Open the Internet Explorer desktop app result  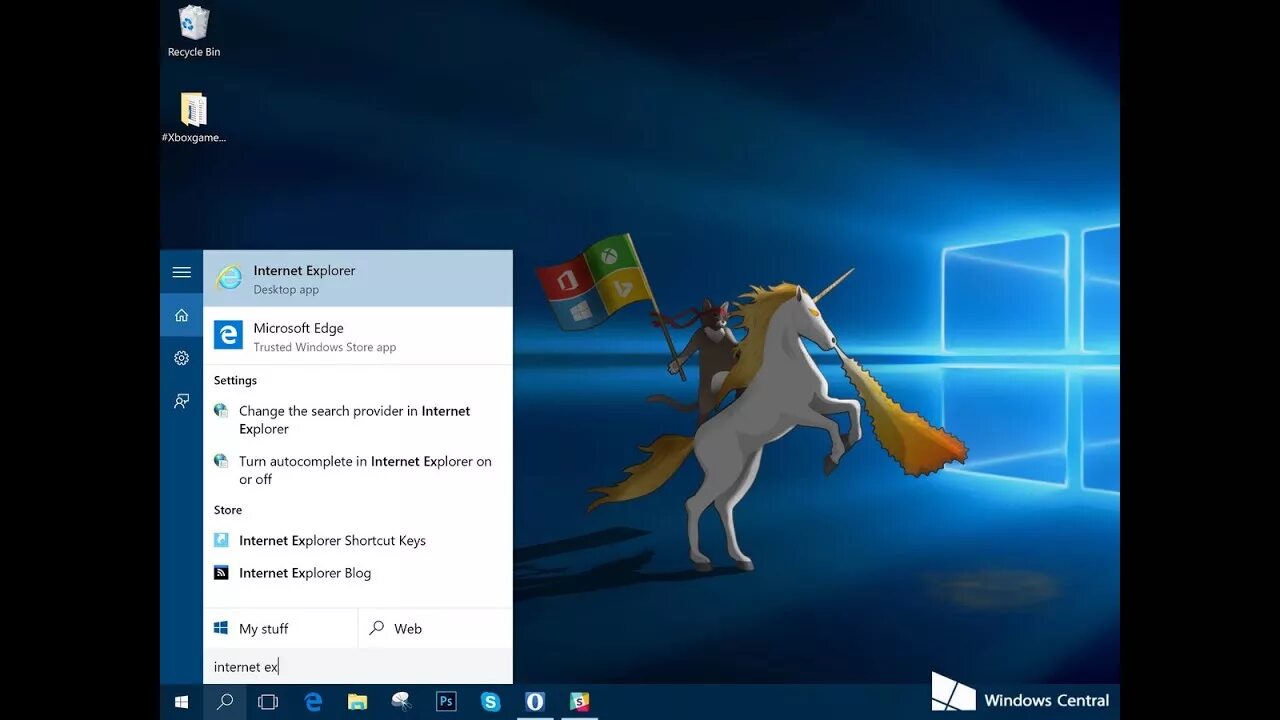click(x=358, y=278)
